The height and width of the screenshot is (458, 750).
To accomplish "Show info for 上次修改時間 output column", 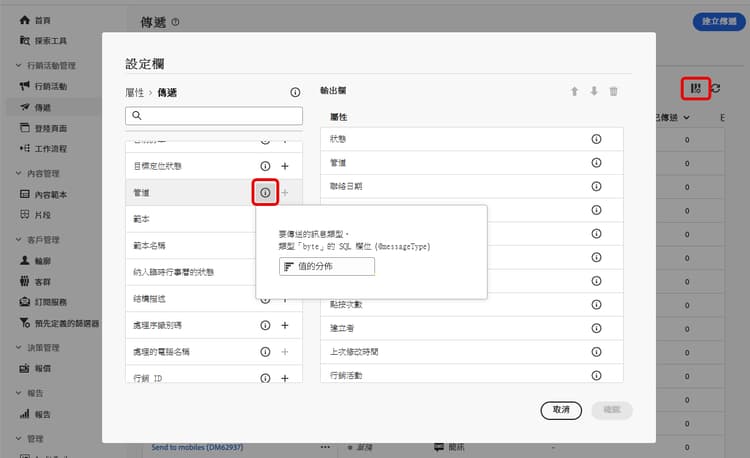I will click(596, 351).
